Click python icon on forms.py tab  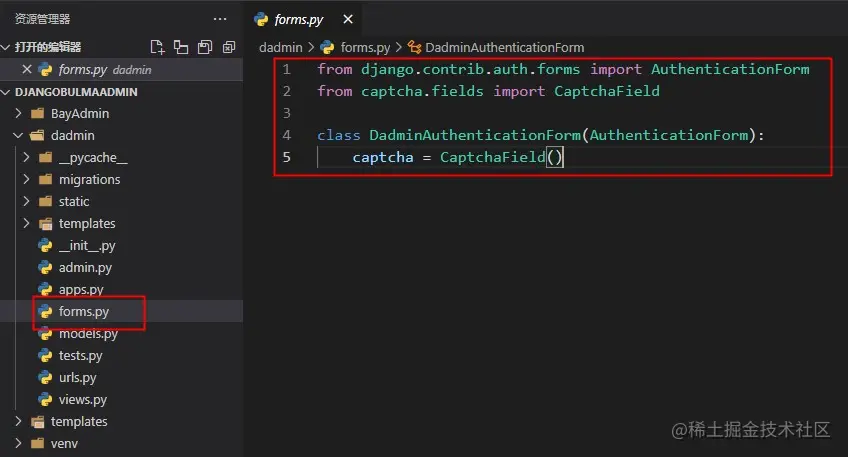261,19
